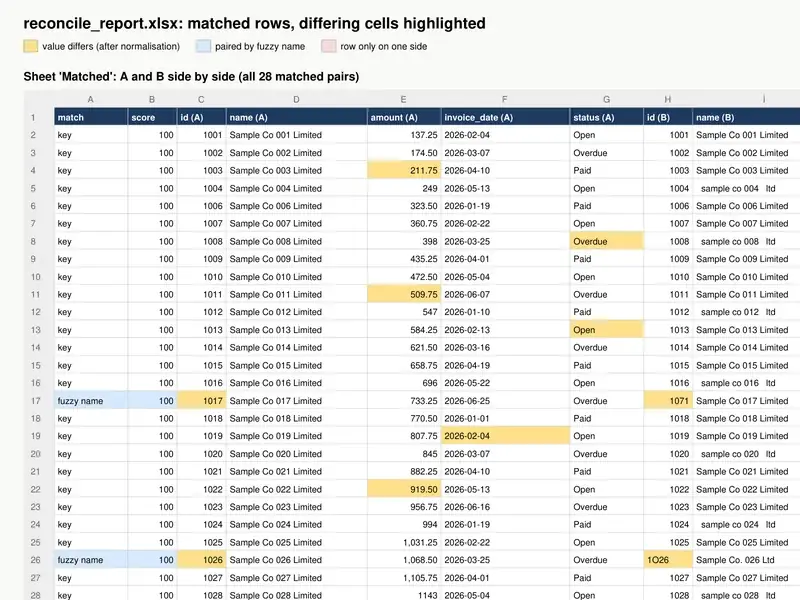Click the pink 'row only on one side' swatch
800x600 pixels.
point(329,46)
